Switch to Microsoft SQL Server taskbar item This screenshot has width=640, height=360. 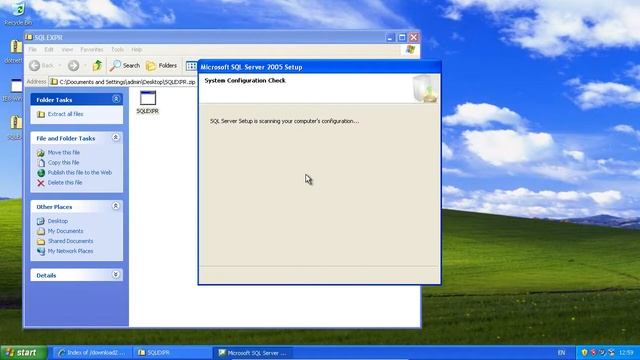pyautogui.click(x=253, y=353)
